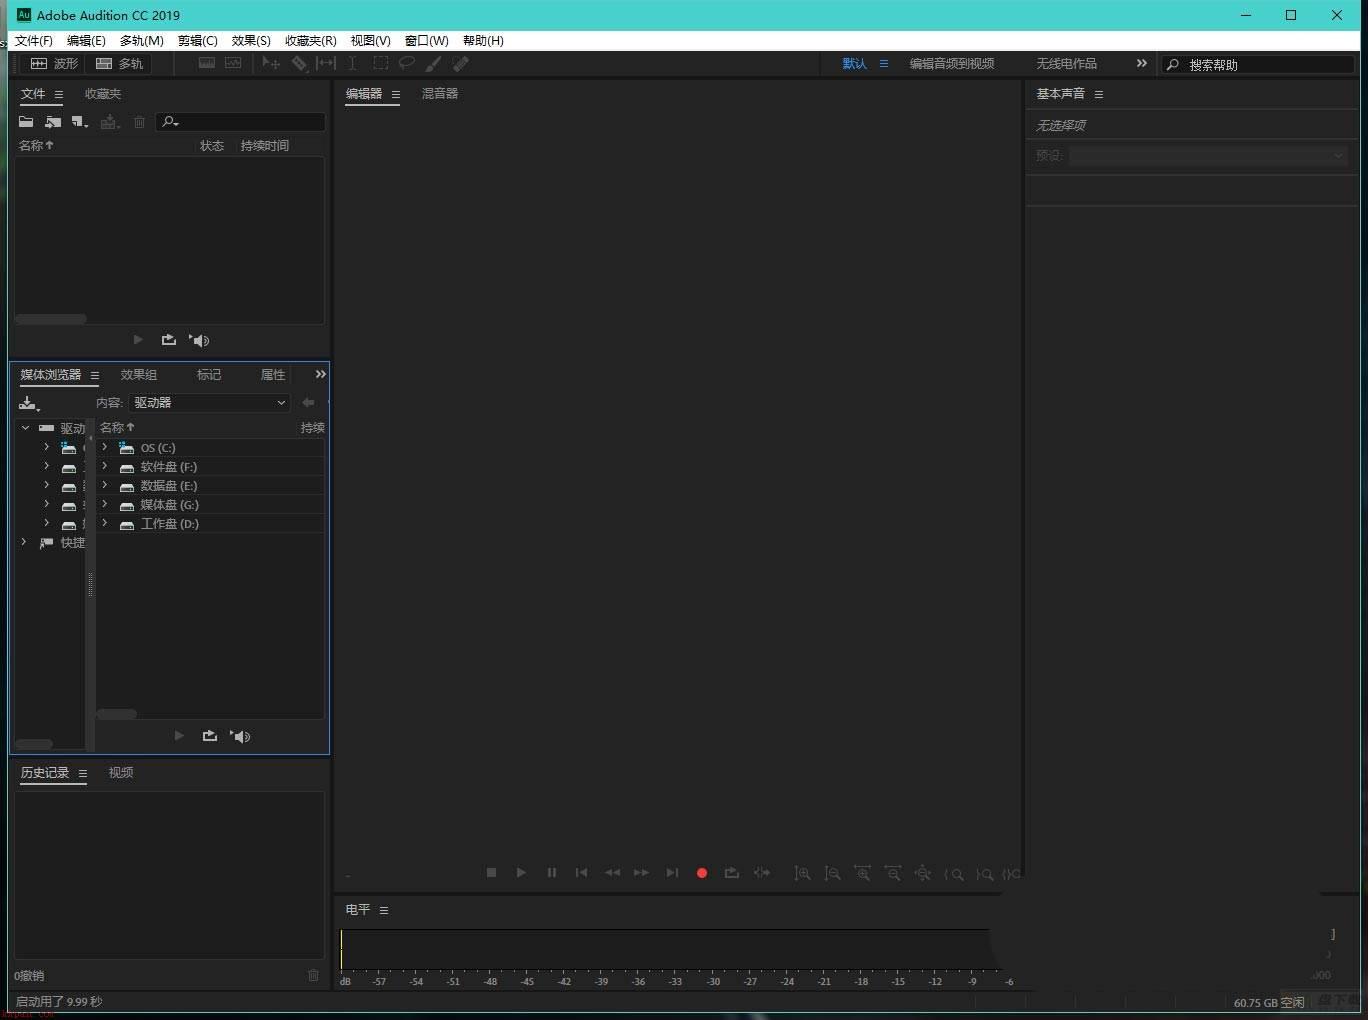Toggle spectral pitch display icon
This screenshot has height=1020, width=1368.
click(233, 63)
